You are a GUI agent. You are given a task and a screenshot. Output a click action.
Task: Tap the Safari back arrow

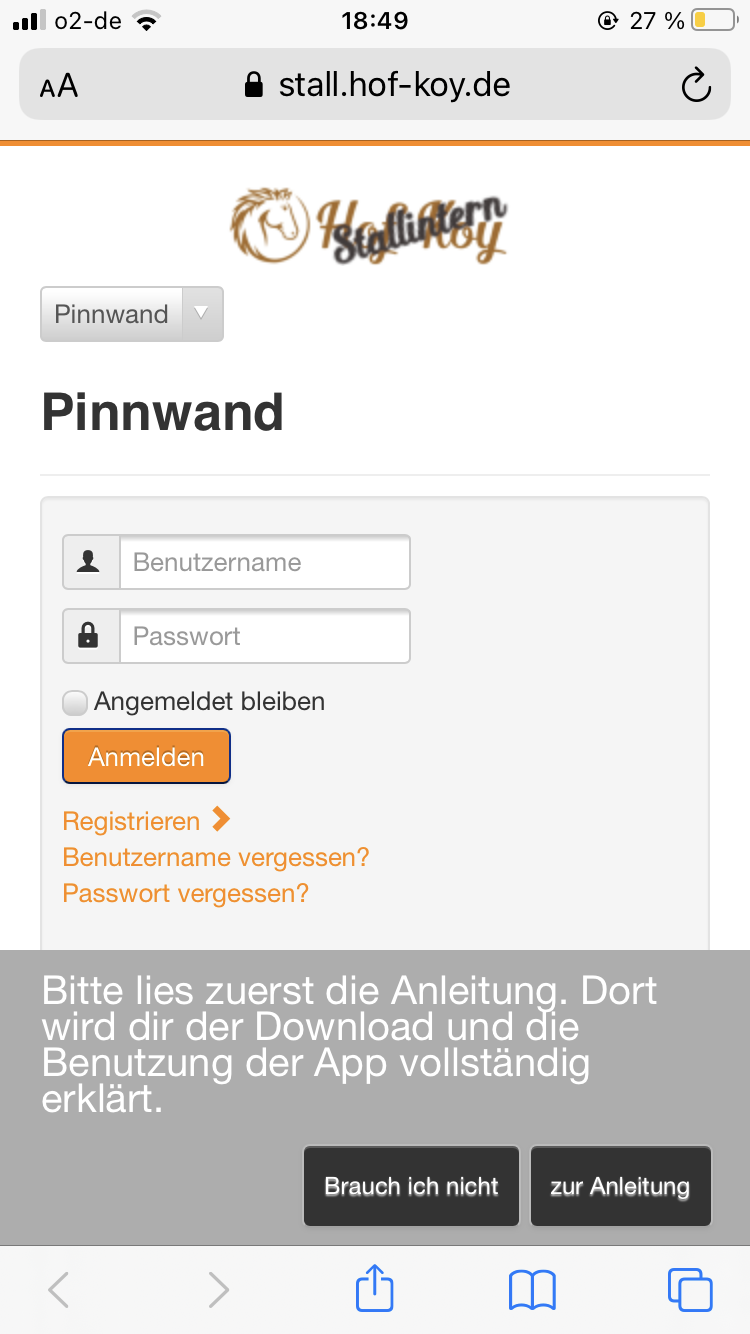[x=59, y=1289]
